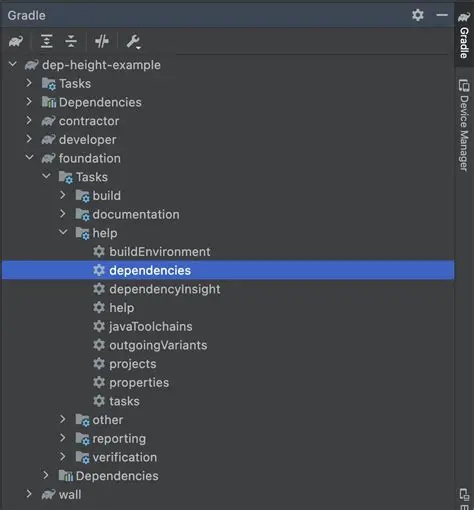Click the Gradle panel title

coord(26,15)
